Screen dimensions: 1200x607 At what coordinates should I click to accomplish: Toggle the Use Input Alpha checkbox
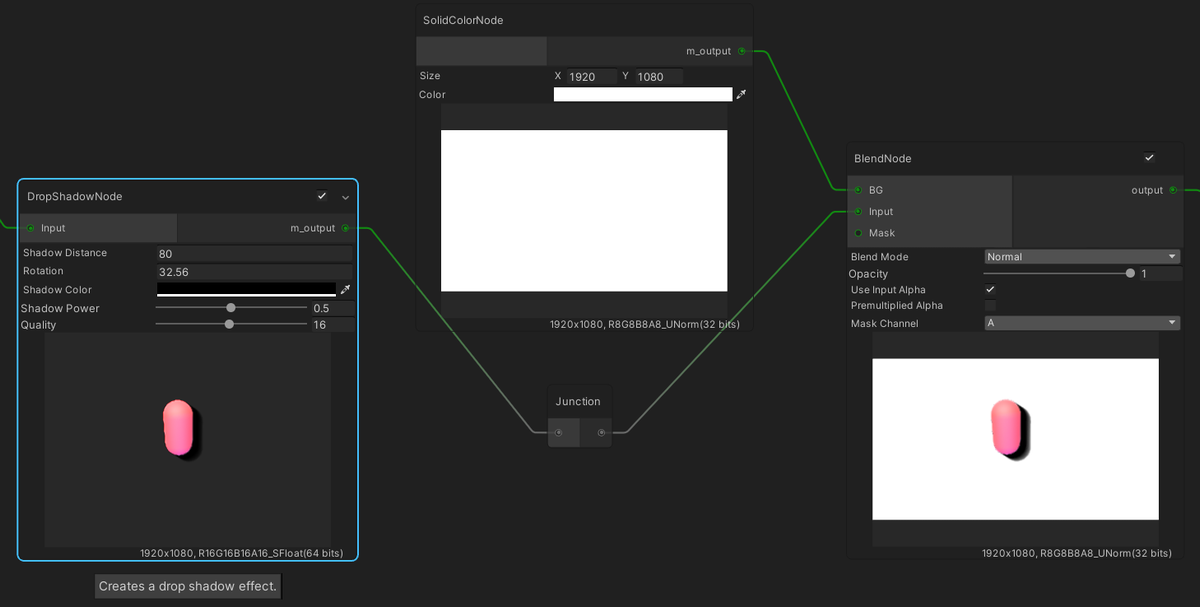click(990, 290)
